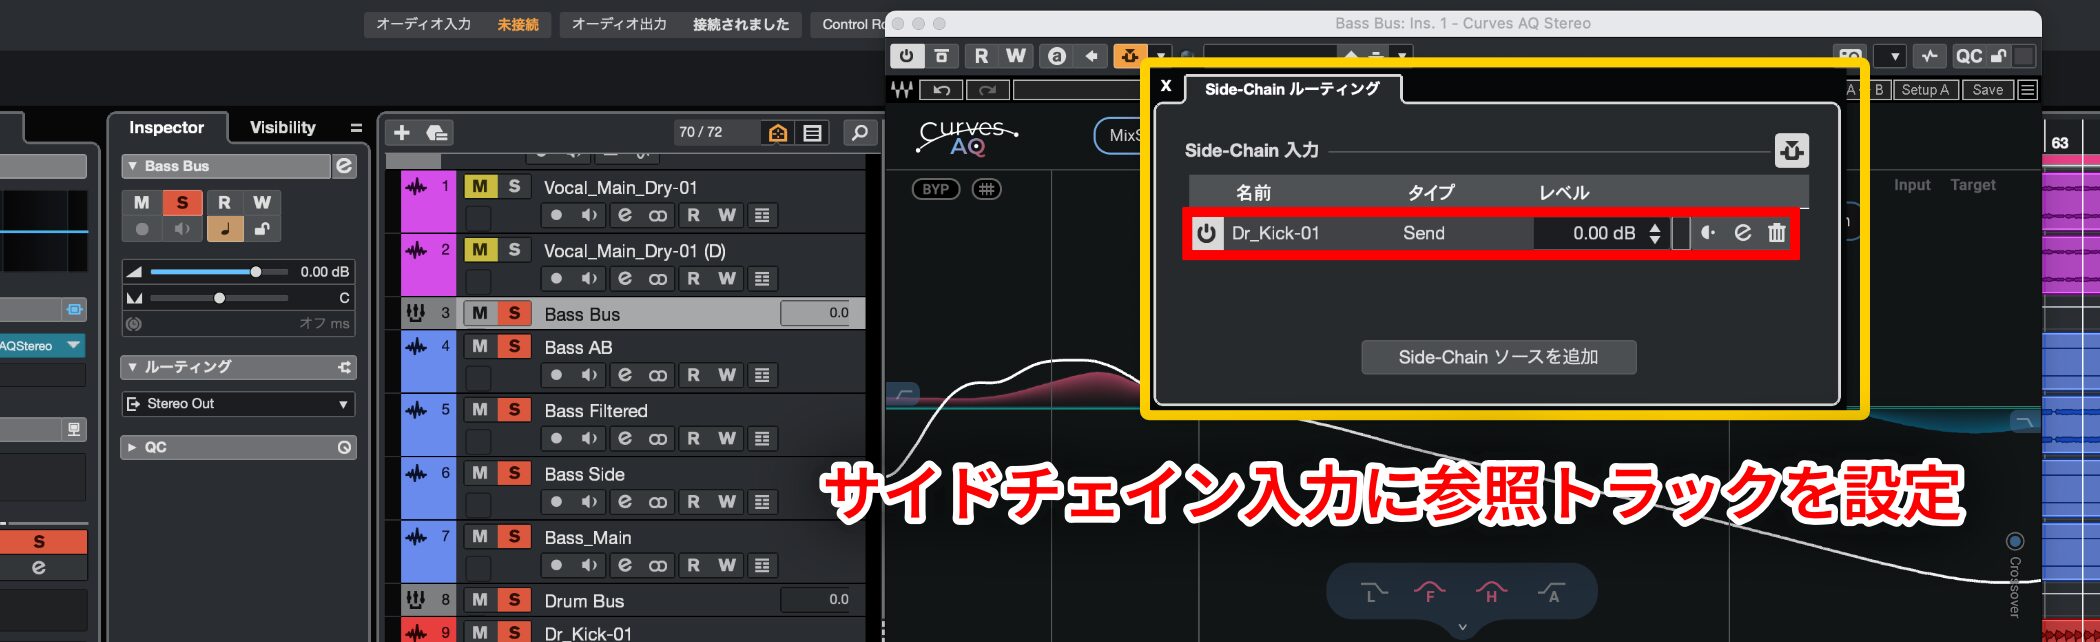Image resolution: width=2100 pixels, height=642 pixels.
Task: Toggle Solo on Bass Bus in Inspector
Action: [x=182, y=202]
